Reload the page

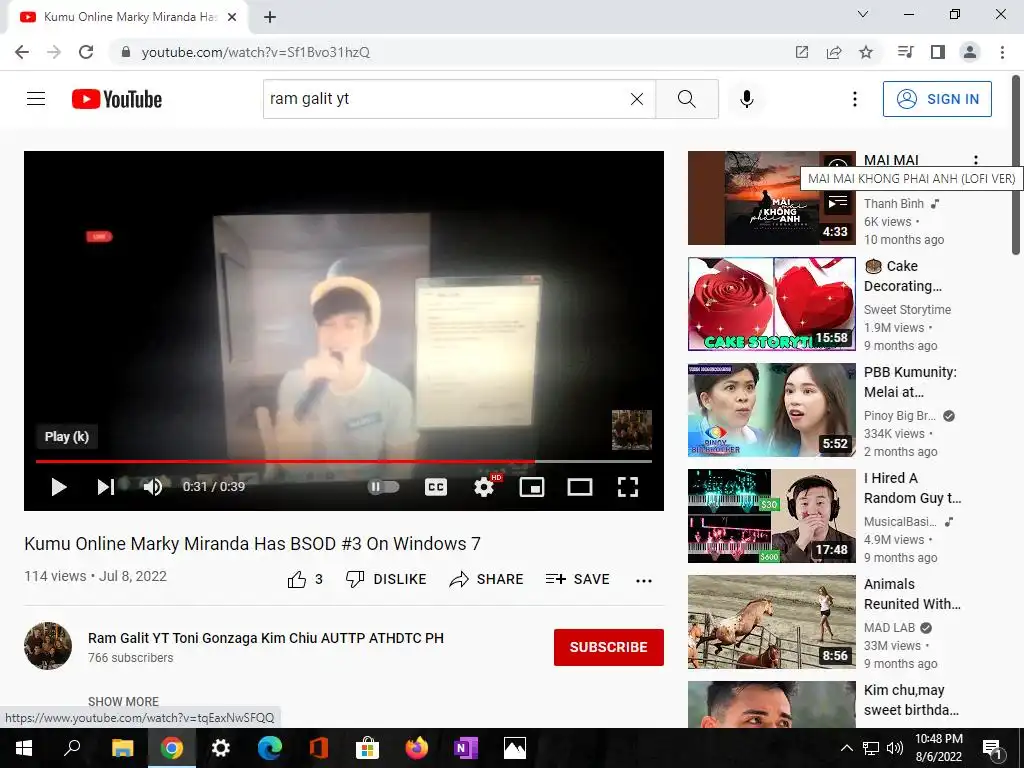pyautogui.click(x=86, y=52)
